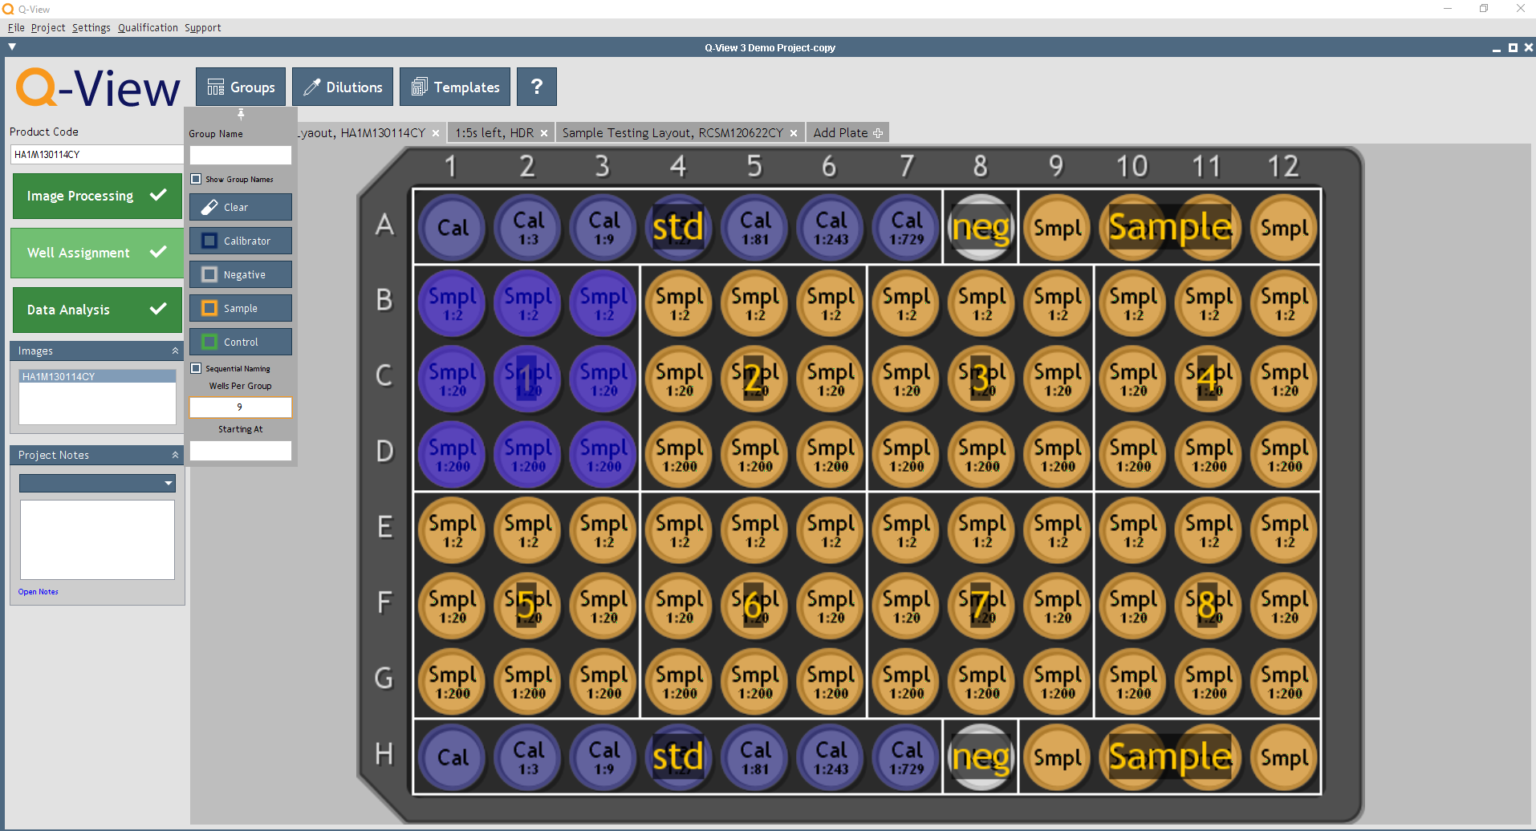Toggle the Sequential Naming checkbox
The image size is (1536, 831).
pyautogui.click(x=196, y=368)
